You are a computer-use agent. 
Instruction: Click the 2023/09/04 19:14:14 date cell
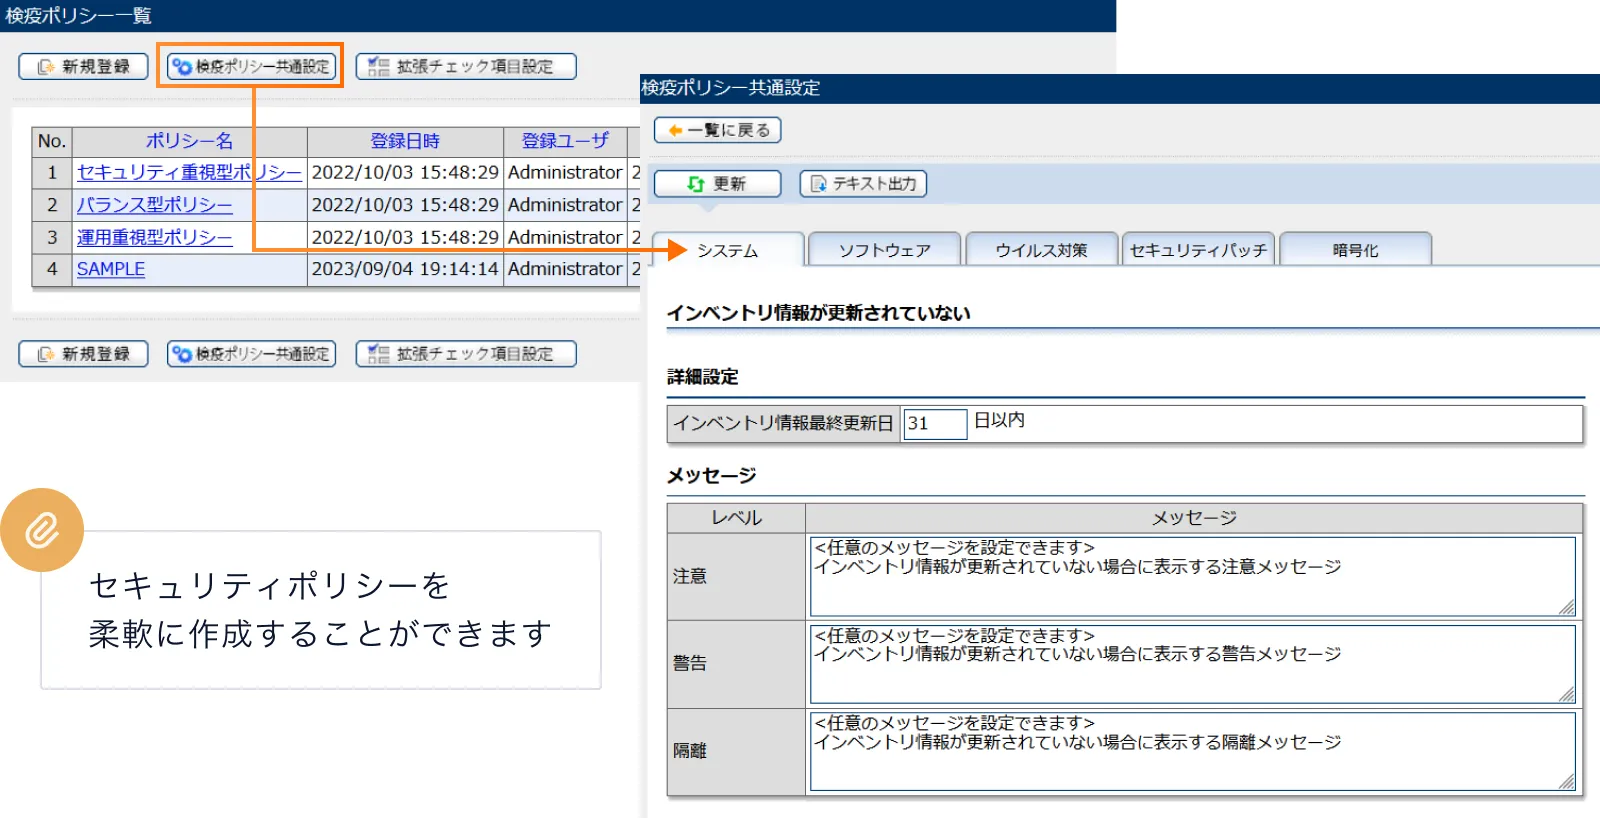(405, 269)
